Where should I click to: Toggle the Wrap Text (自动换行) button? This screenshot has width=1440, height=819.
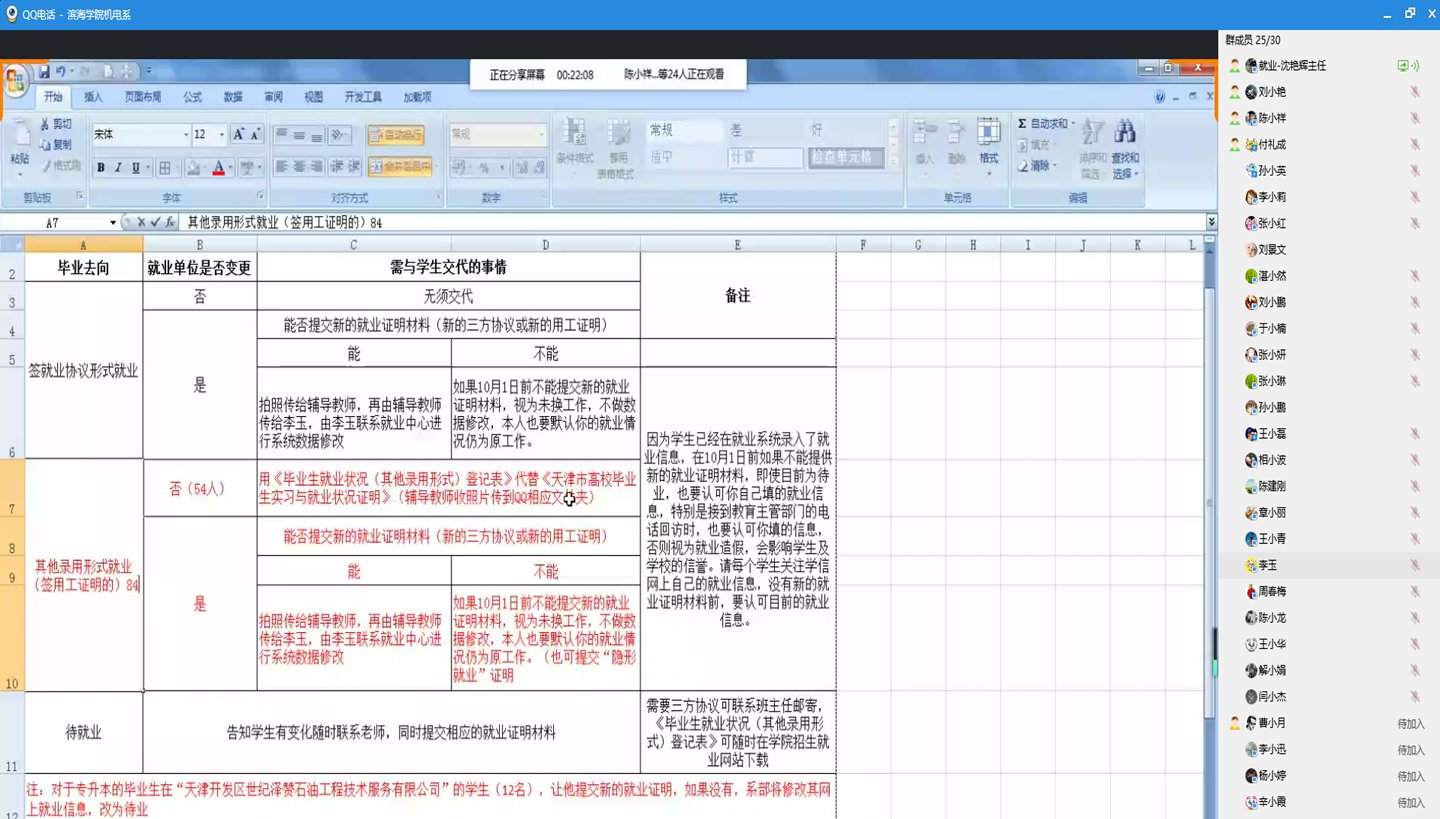396,135
